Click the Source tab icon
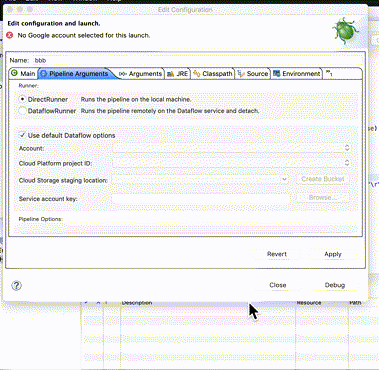The height and width of the screenshot is (370, 379). (x=241, y=74)
